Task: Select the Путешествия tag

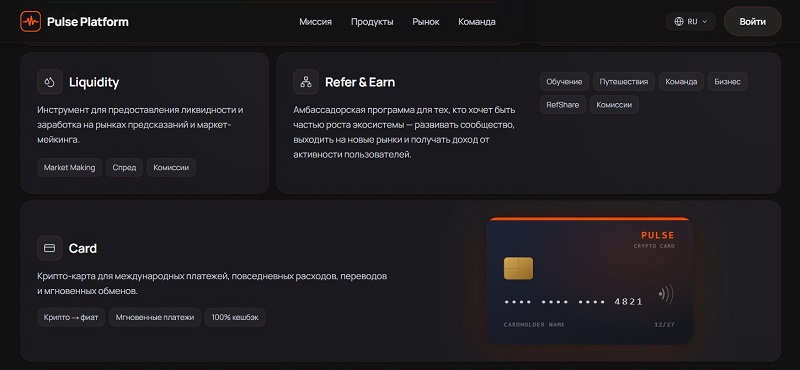Action: [623, 82]
